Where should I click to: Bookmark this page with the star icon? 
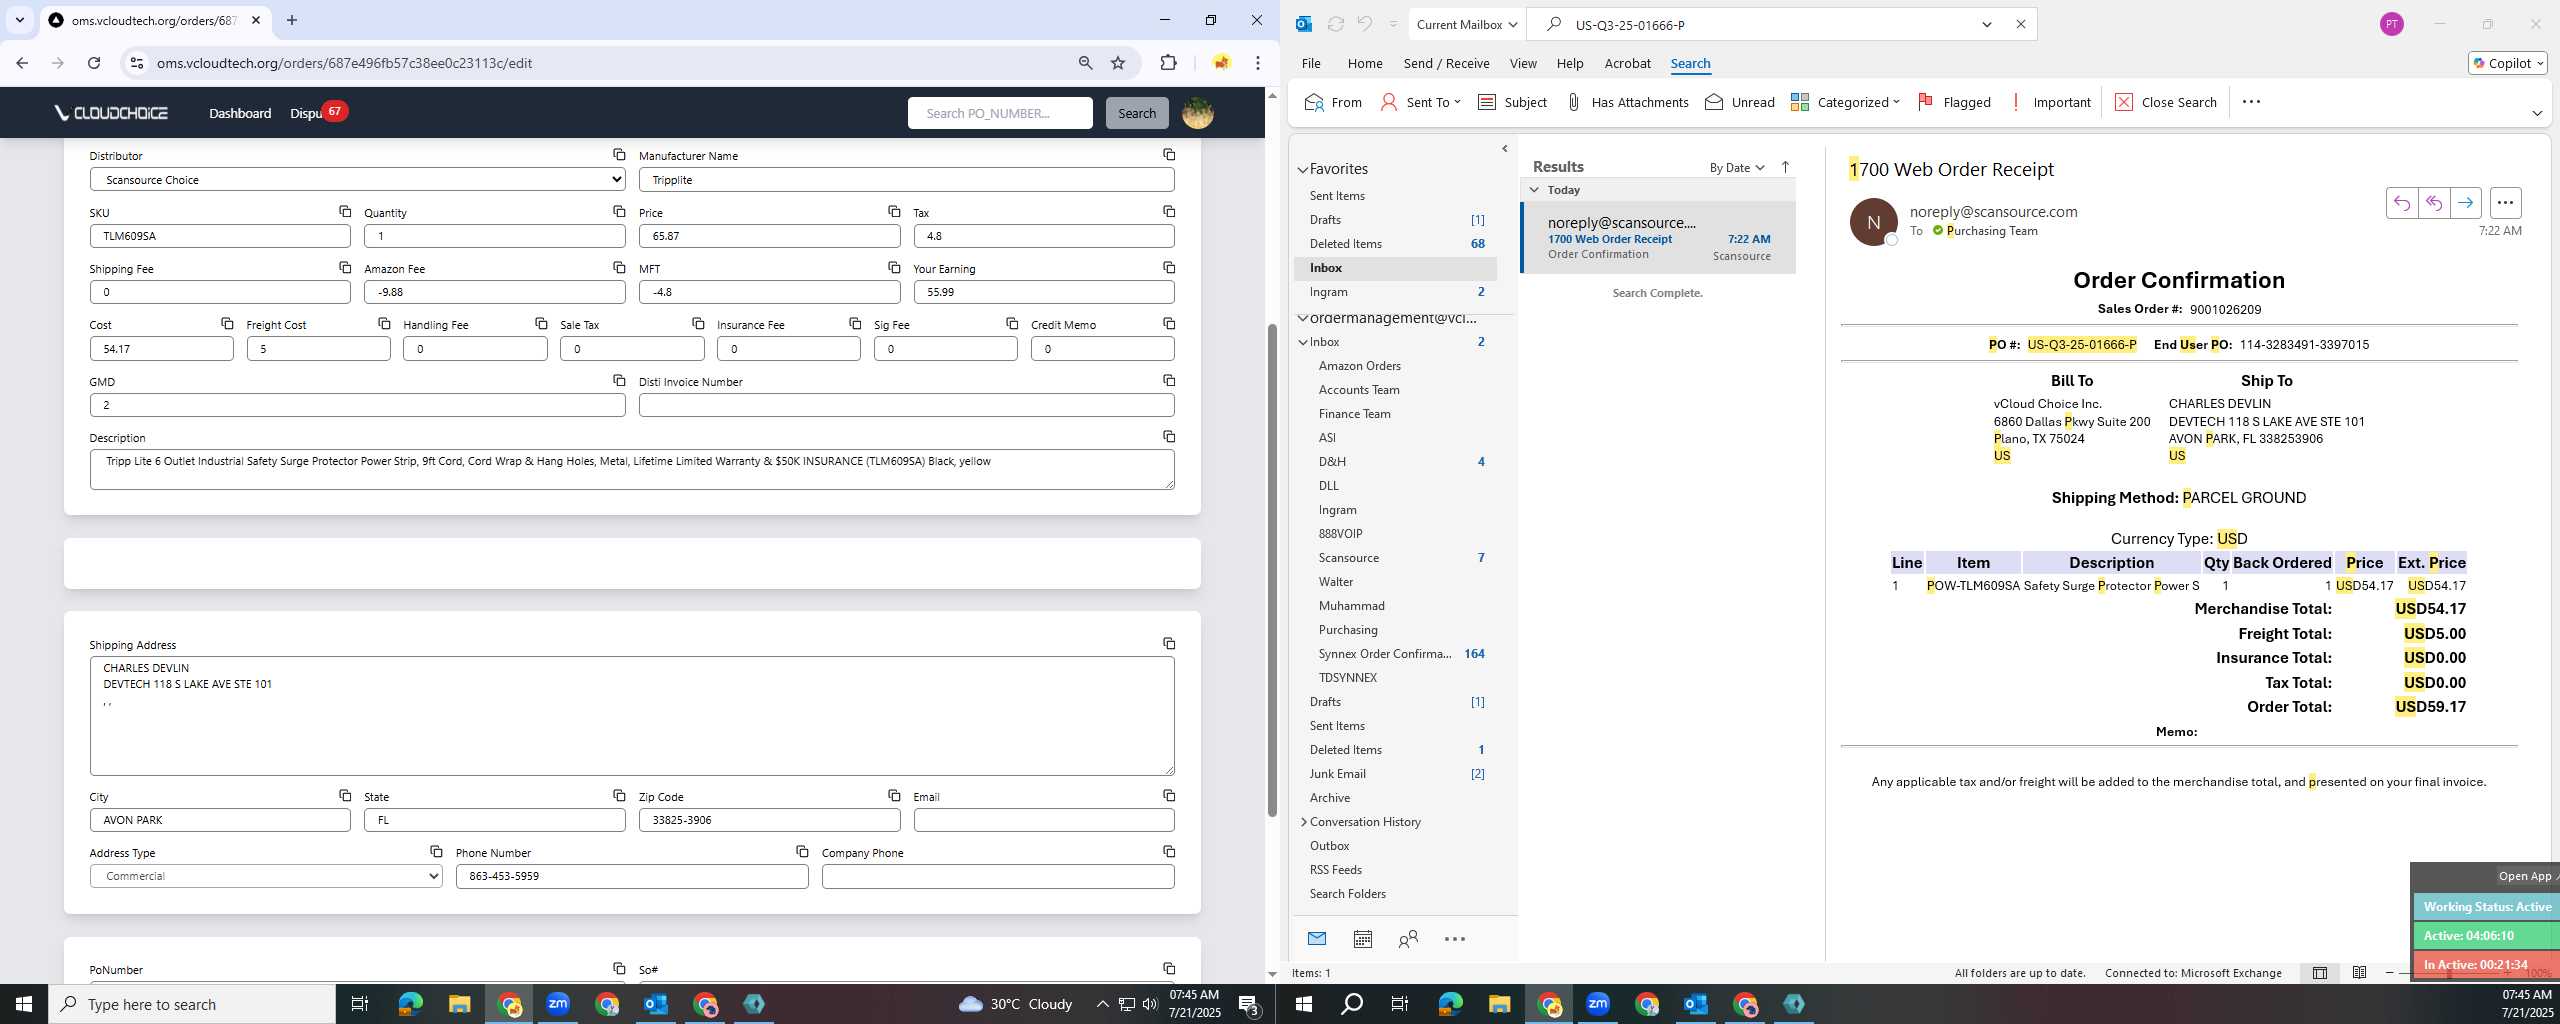point(1118,63)
